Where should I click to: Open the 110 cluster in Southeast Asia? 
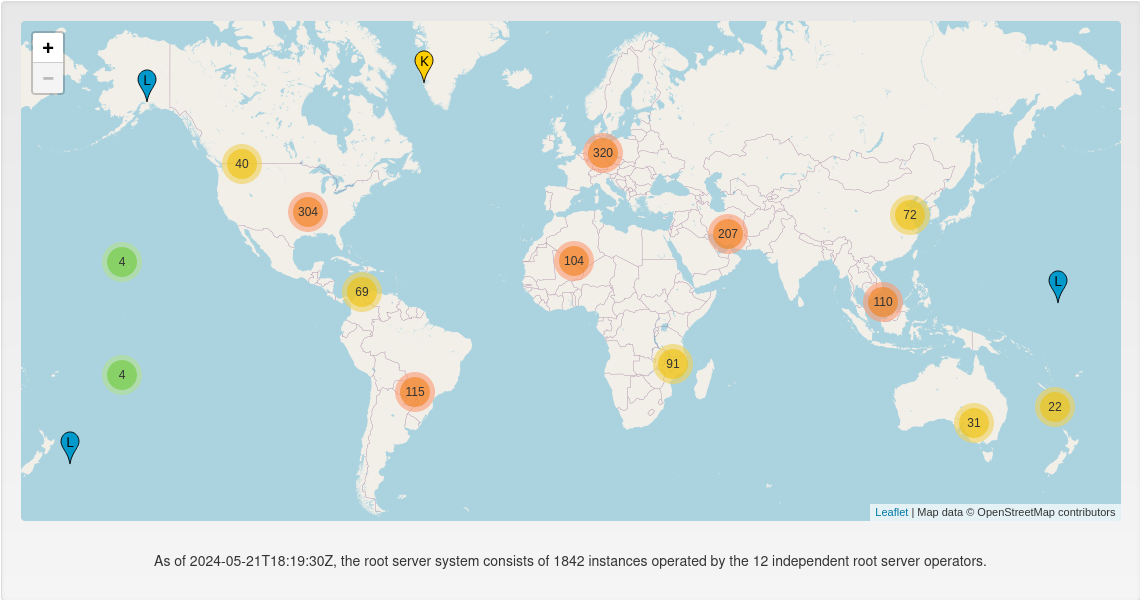(883, 302)
